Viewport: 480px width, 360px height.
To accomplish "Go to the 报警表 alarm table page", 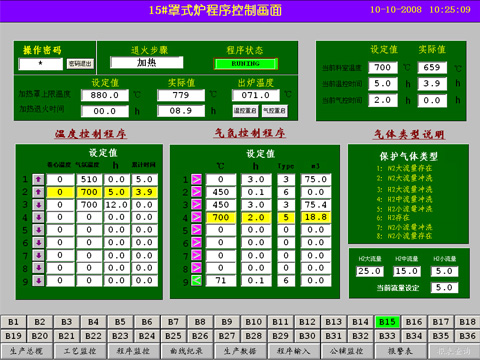I will (x=400, y=351).
